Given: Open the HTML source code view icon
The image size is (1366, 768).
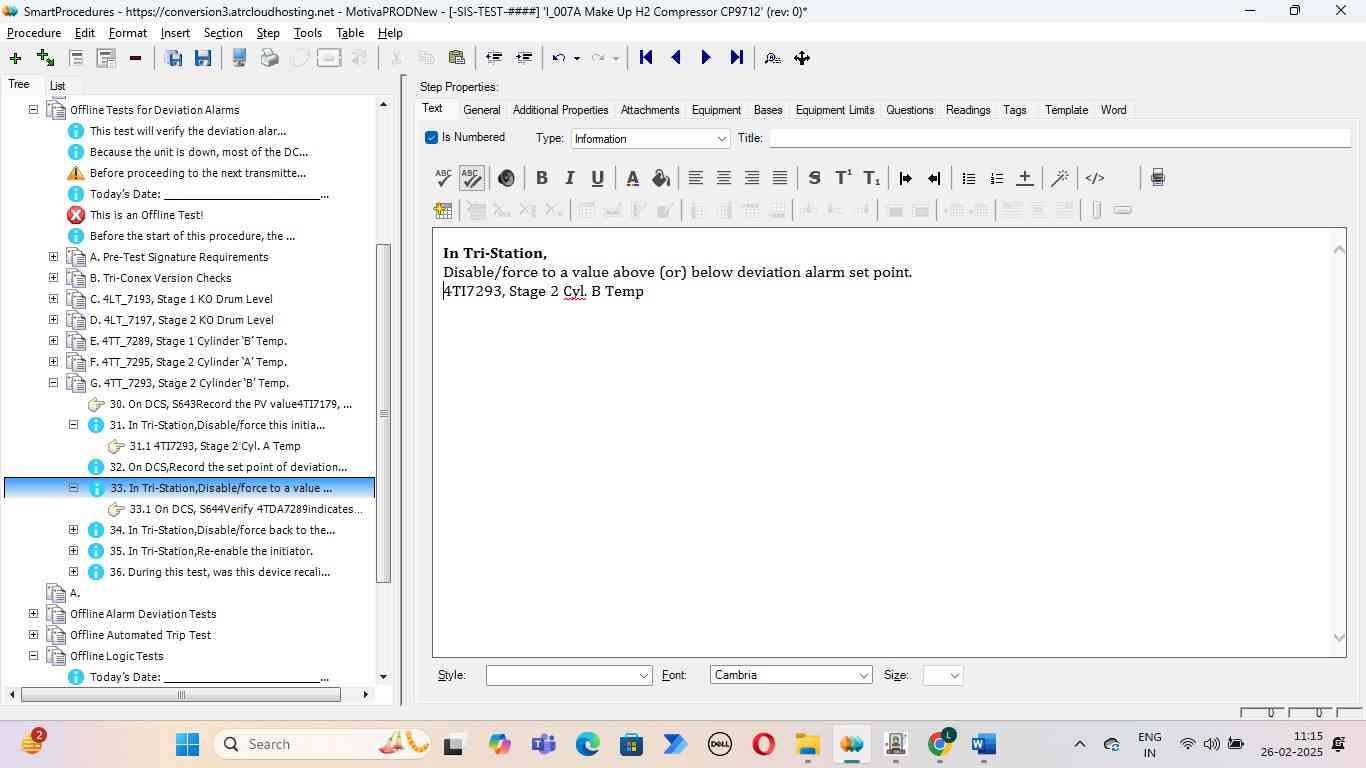Looking at the screenshot, I should tap(1095, 178).
